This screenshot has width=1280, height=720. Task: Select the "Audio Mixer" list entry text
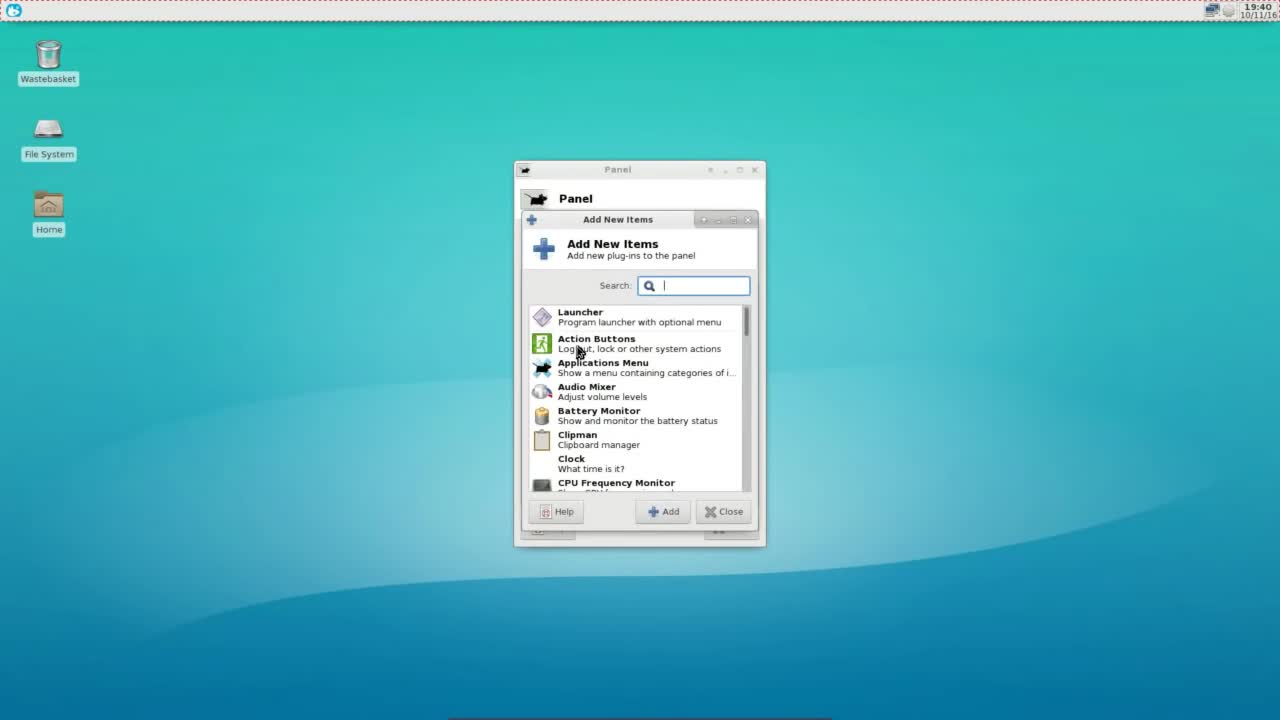tap(586, 387)
